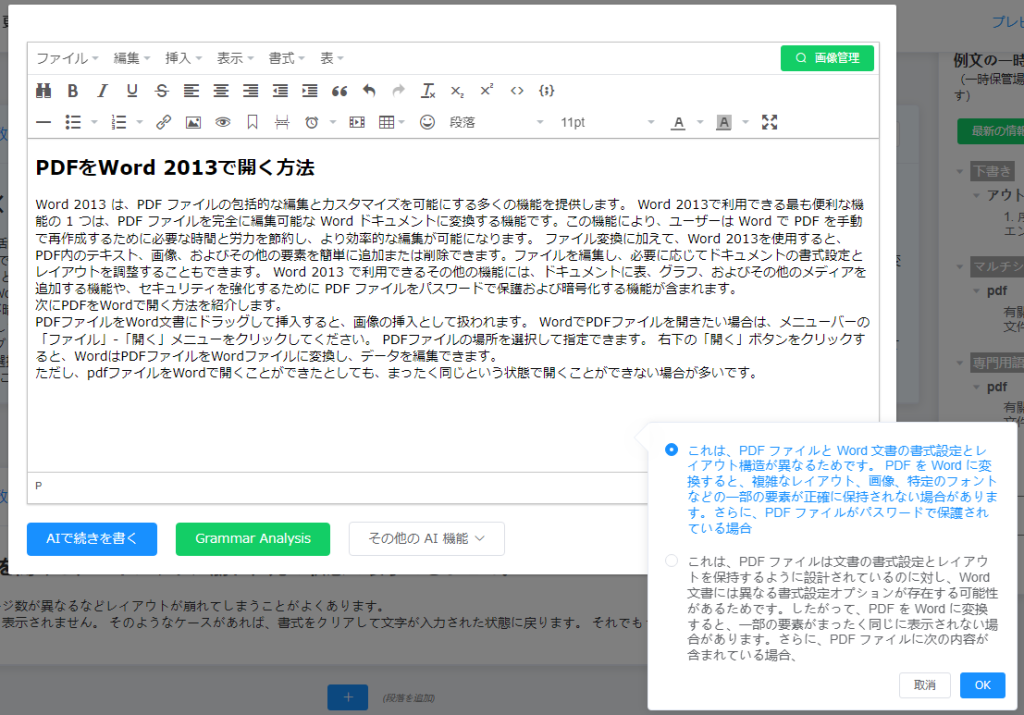Insert bullet list

click(x=73, y=122)
